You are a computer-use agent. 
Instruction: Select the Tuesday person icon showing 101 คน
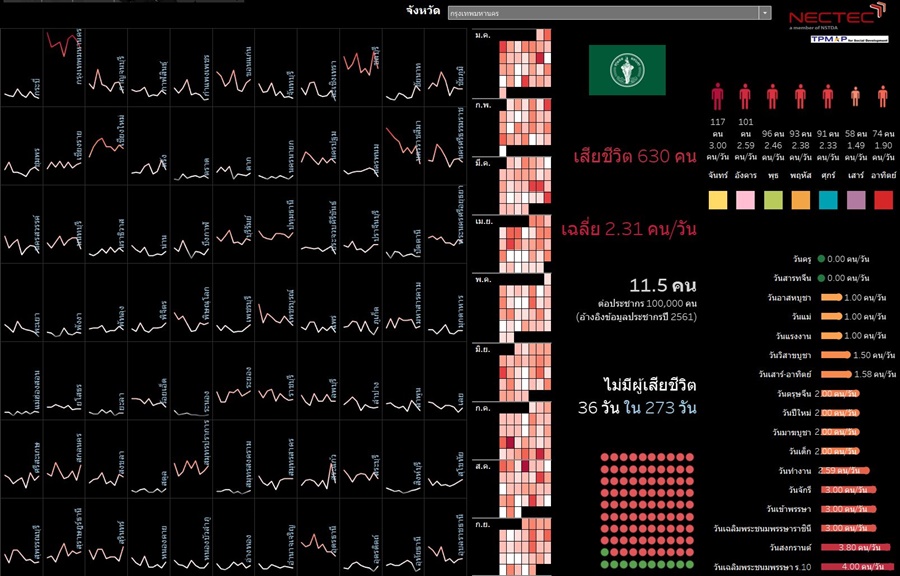click(745, 97)
